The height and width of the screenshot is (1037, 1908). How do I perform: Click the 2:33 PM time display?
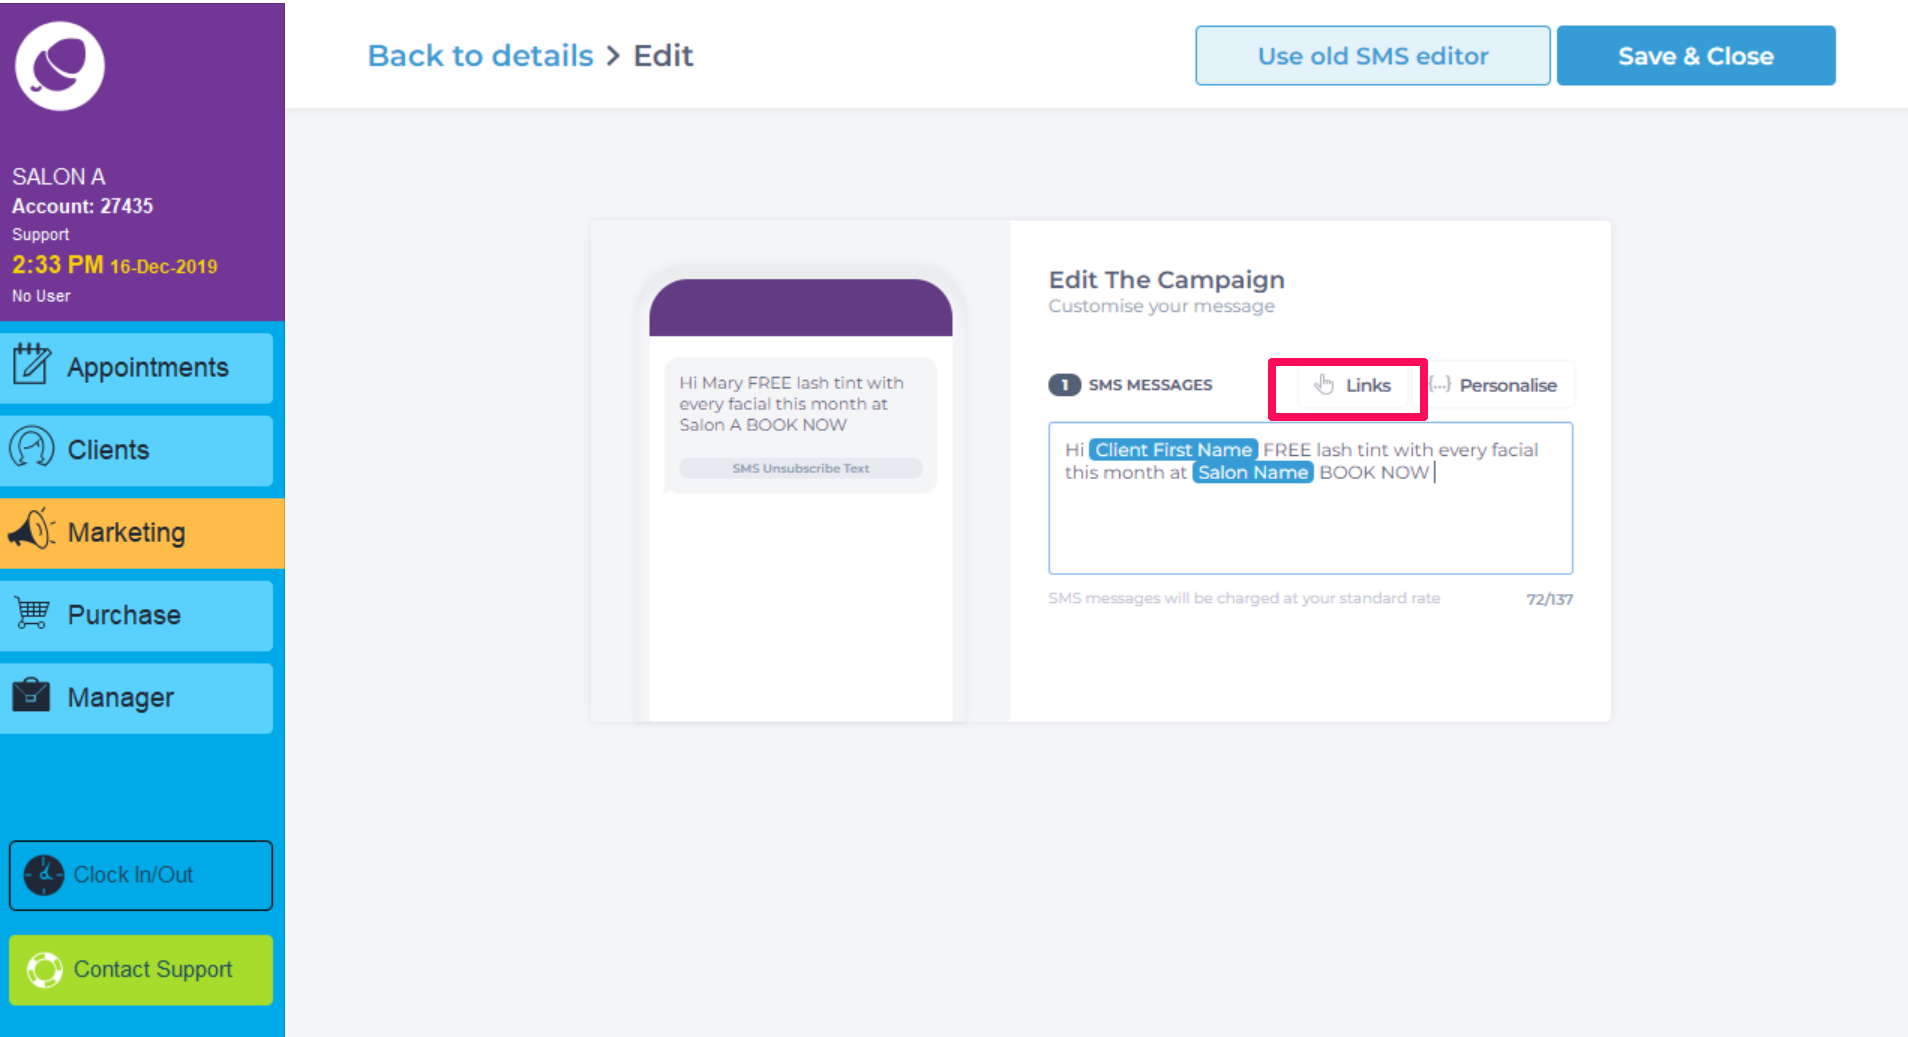pyautogui.click(x=58, y=265)
